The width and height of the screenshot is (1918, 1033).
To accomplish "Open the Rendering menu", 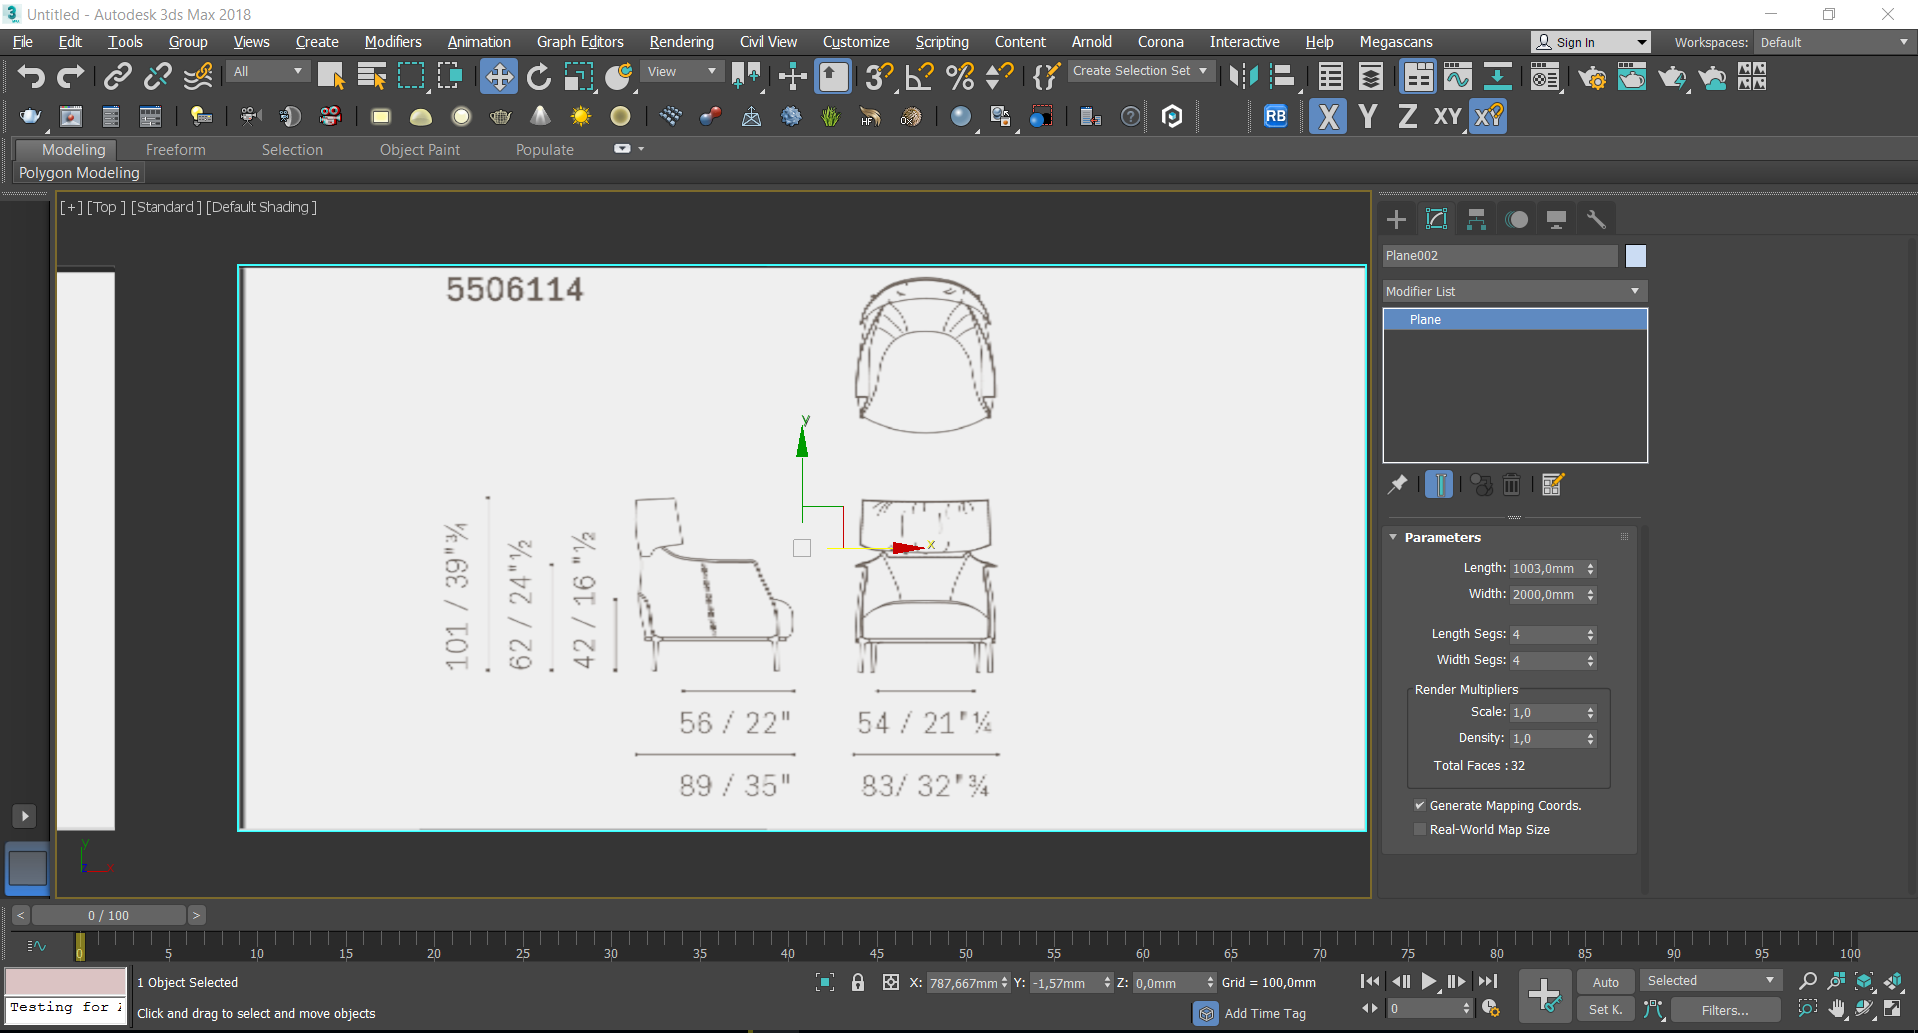I will coord(681,42).
